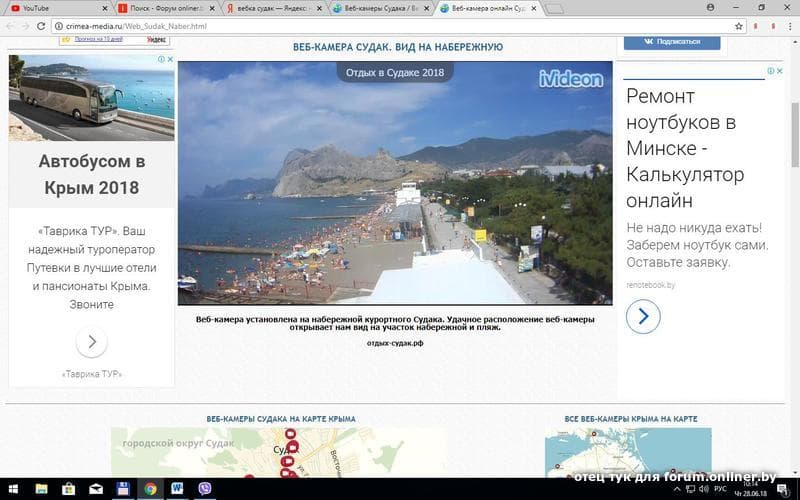
Task: Click the renotebook.by ad link
Action: point(651,285)
